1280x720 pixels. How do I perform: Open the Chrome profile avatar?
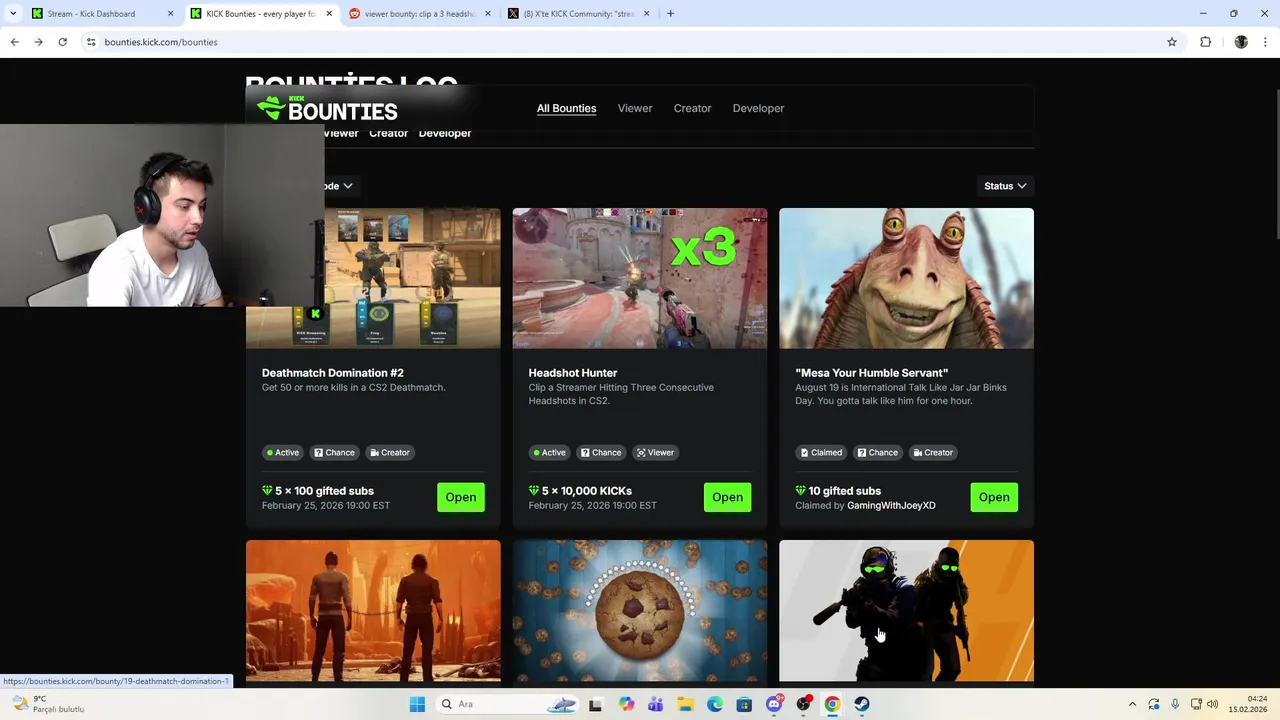[x=1241, y=42]
